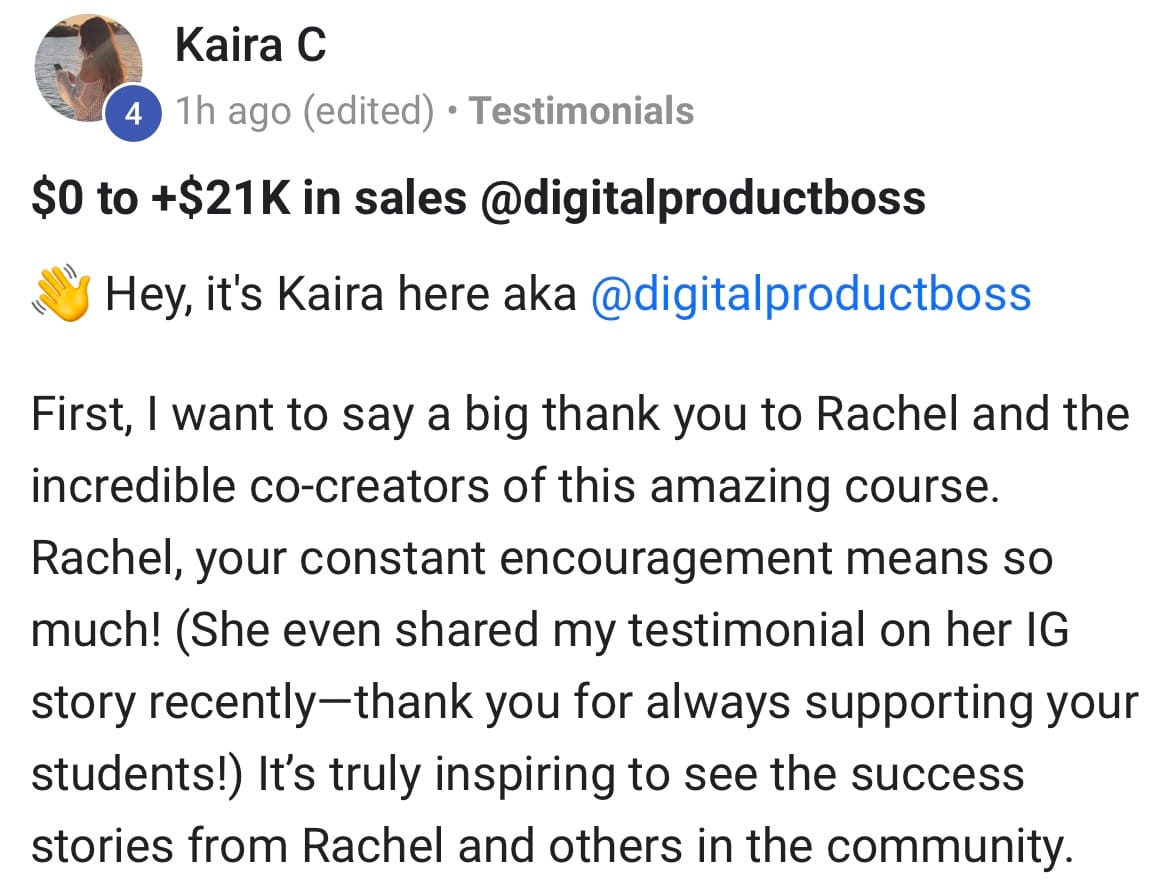Open the Testimonials category label
Screen dimensions: 1170x888
pos(581,111)
